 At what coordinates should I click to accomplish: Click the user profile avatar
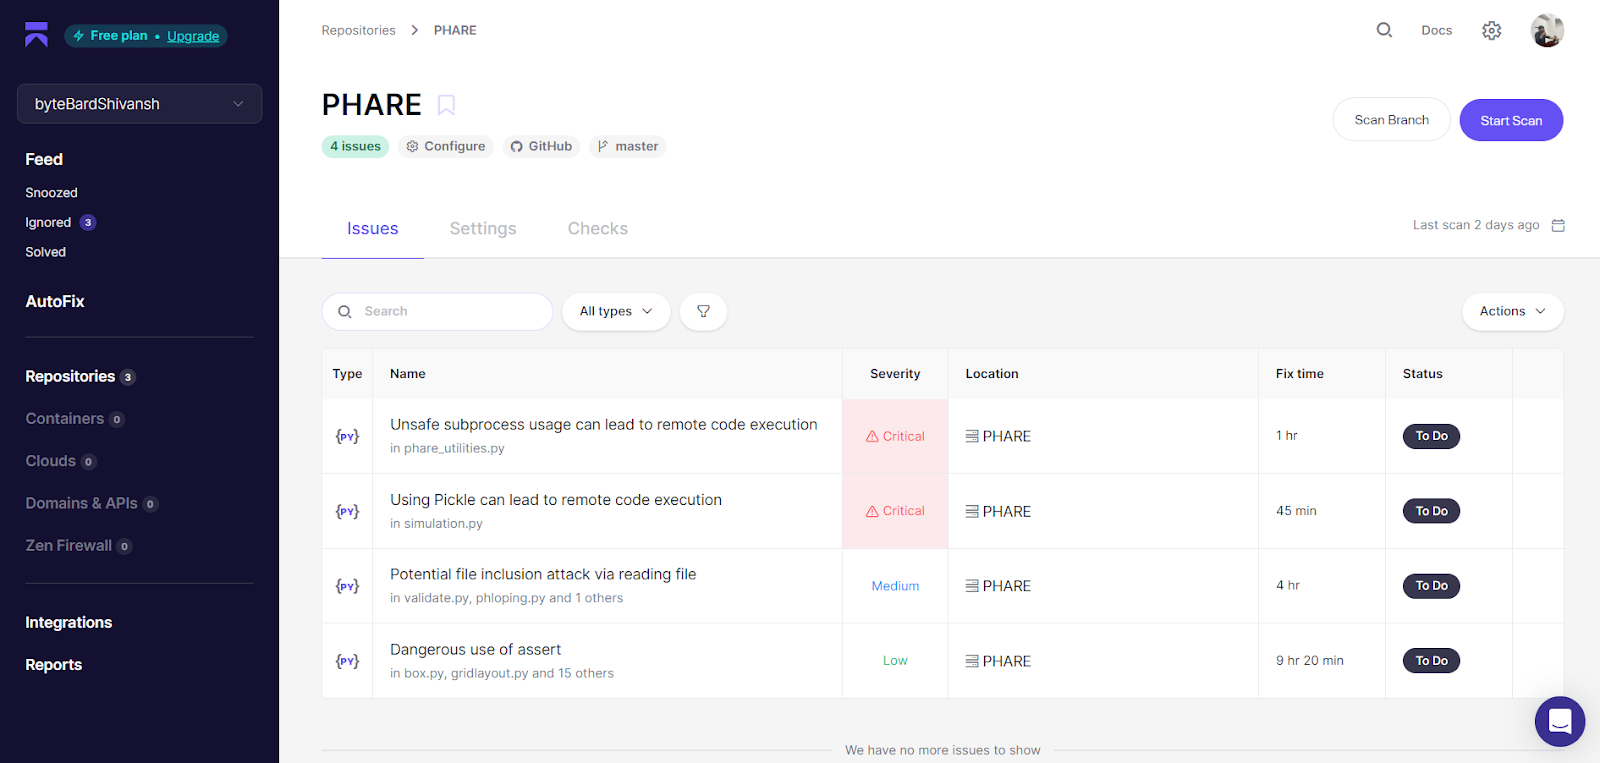[1546, 31]
